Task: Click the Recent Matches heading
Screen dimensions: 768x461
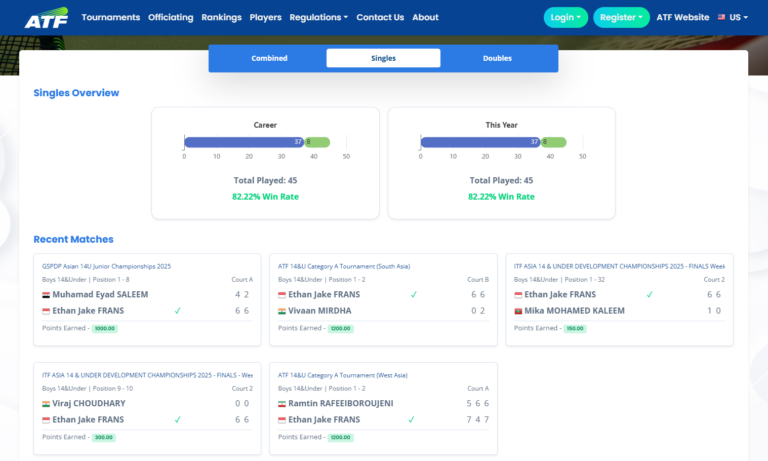Action: click(73, 240)
